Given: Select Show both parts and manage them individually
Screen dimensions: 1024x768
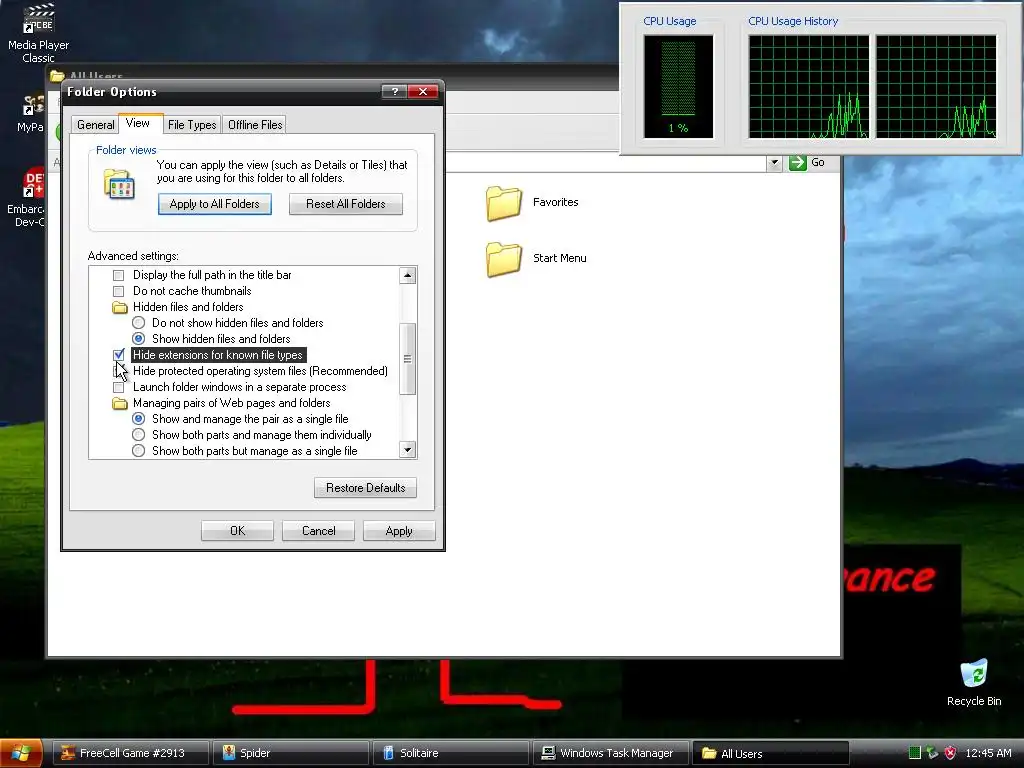Looking at the screenshot, I should pos(138,435).
